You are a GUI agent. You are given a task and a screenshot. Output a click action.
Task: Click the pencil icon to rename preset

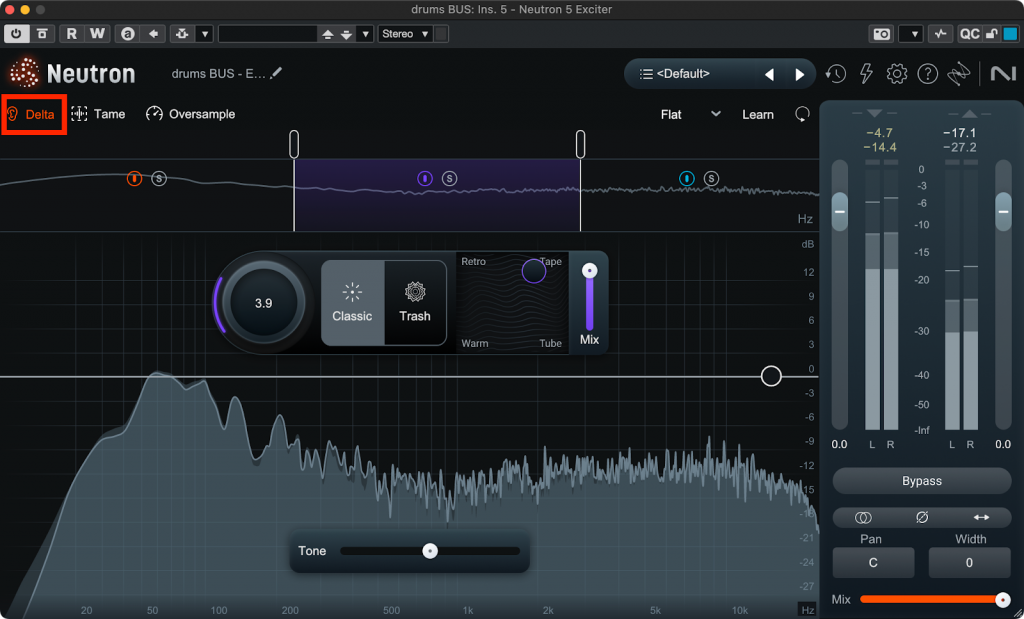[x=277, y=73]
